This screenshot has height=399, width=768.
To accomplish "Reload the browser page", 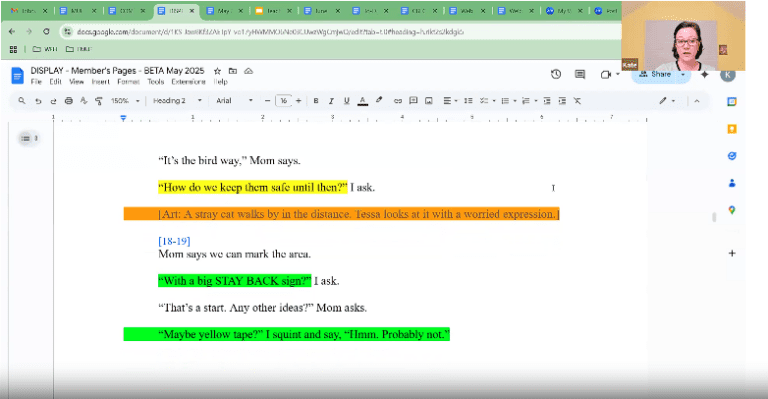I will click(x=46, y=31).
